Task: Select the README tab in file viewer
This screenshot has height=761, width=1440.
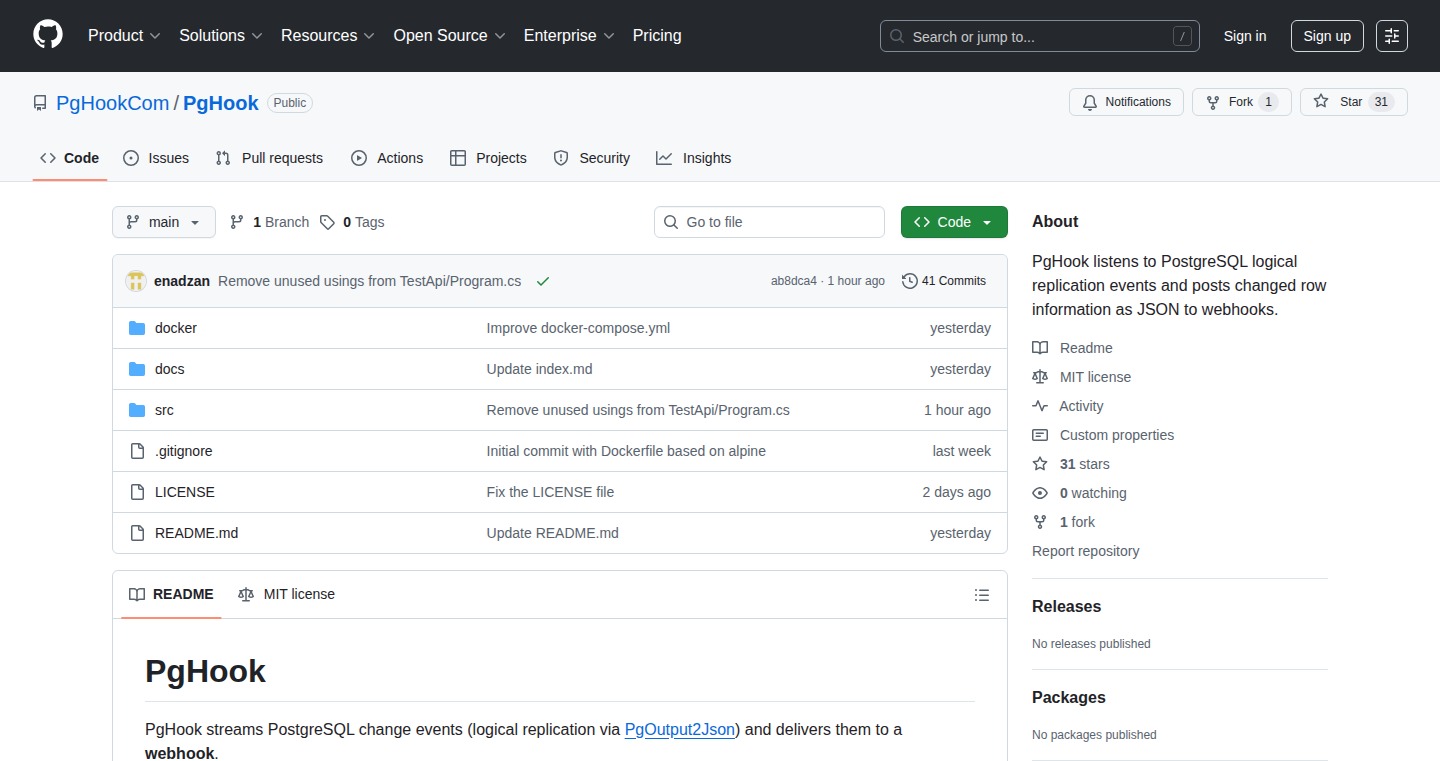Action: click(x=171, y=594)
